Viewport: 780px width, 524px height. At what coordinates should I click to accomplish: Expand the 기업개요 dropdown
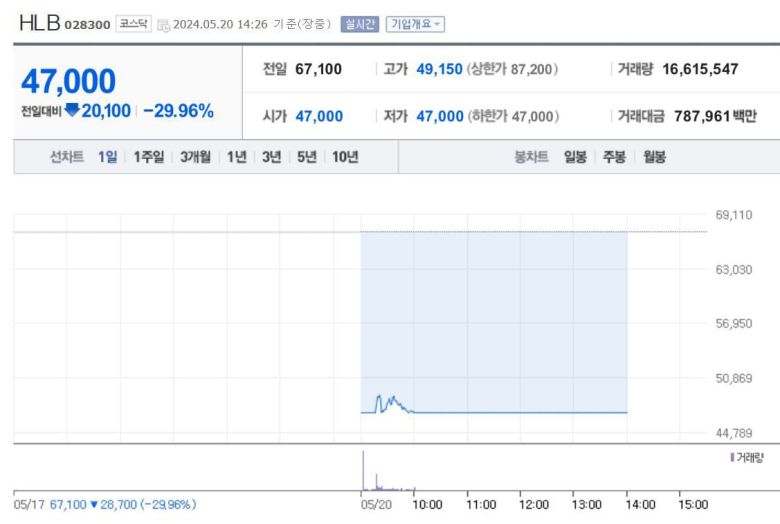[x=415, y=24]
